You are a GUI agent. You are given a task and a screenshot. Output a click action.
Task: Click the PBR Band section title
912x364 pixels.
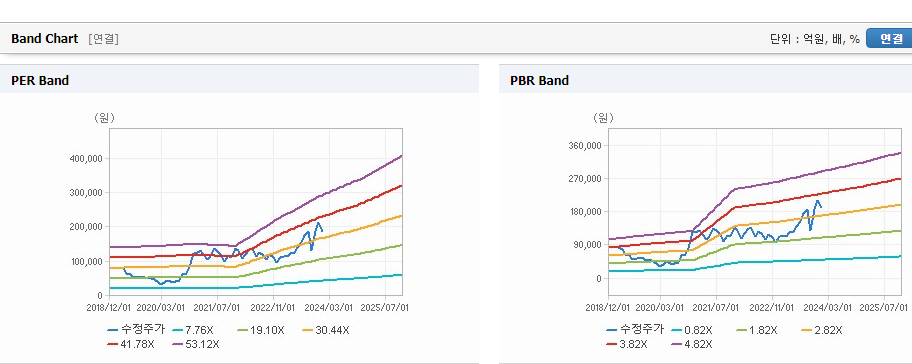click(x=539, y=81)
